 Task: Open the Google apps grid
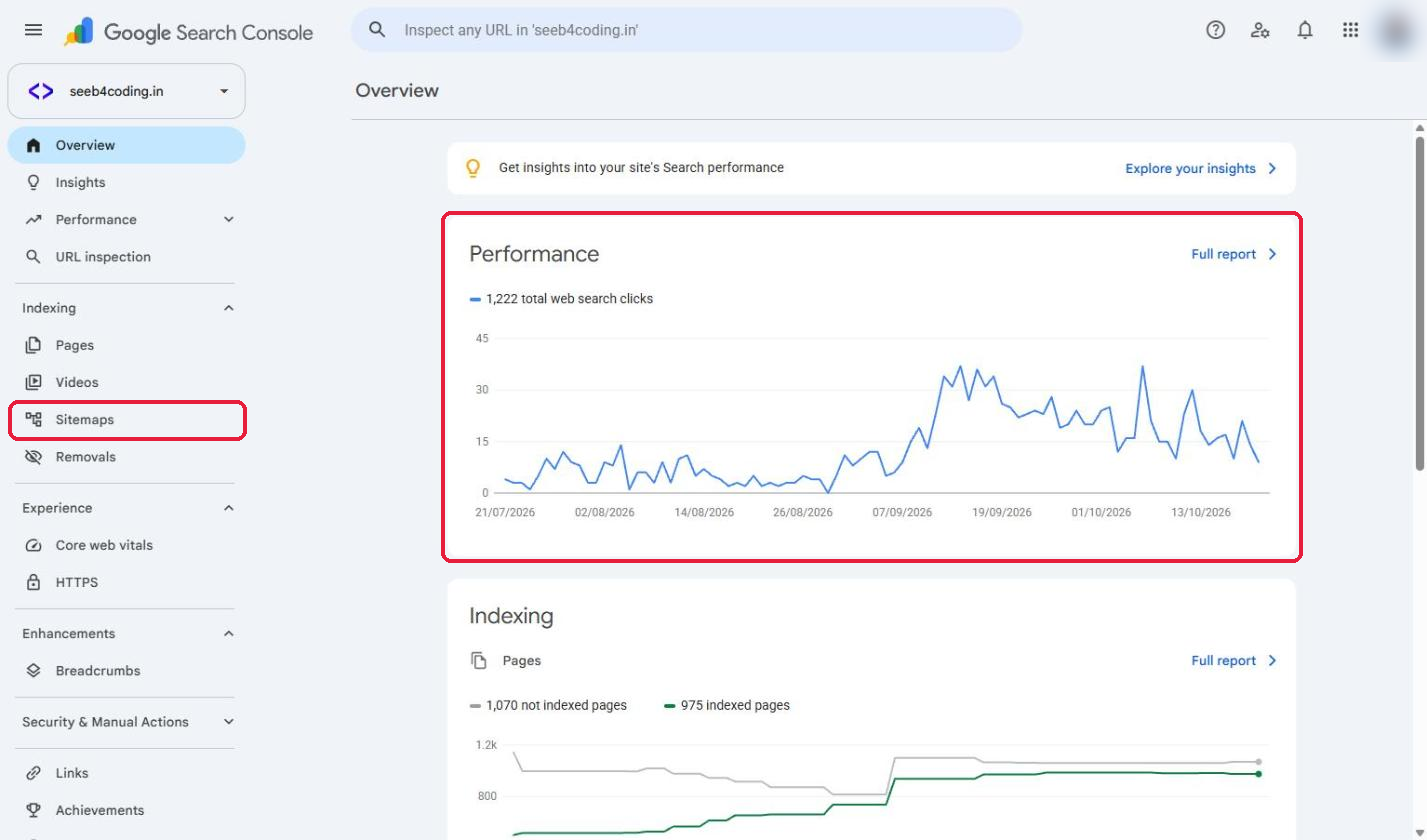click(1350, 30)
